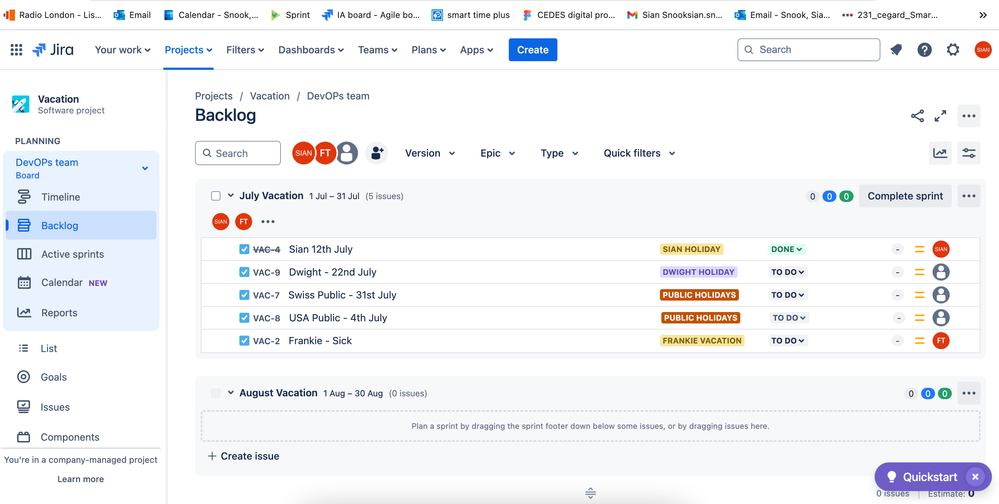This screenshot has width=999, height=504.
Task: Click the priority icon on VAC-7 row
Action: [x=919, y=295]
